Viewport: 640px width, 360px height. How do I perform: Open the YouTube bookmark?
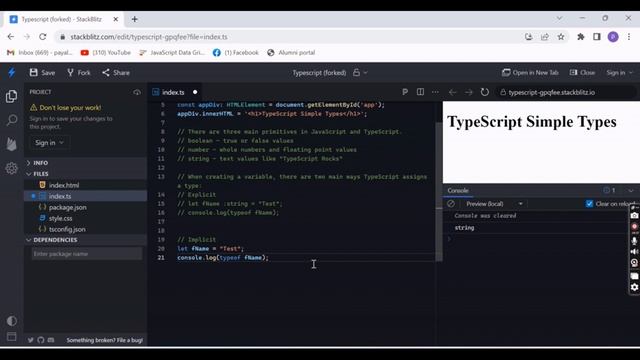click(x=106, y=53)
